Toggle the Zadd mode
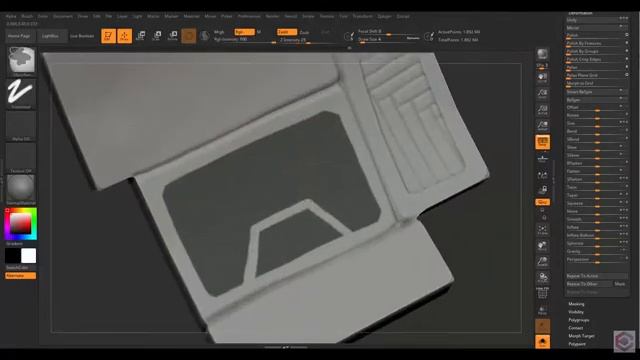The width and height of the screenshot is (640, 360). (287, 32)
